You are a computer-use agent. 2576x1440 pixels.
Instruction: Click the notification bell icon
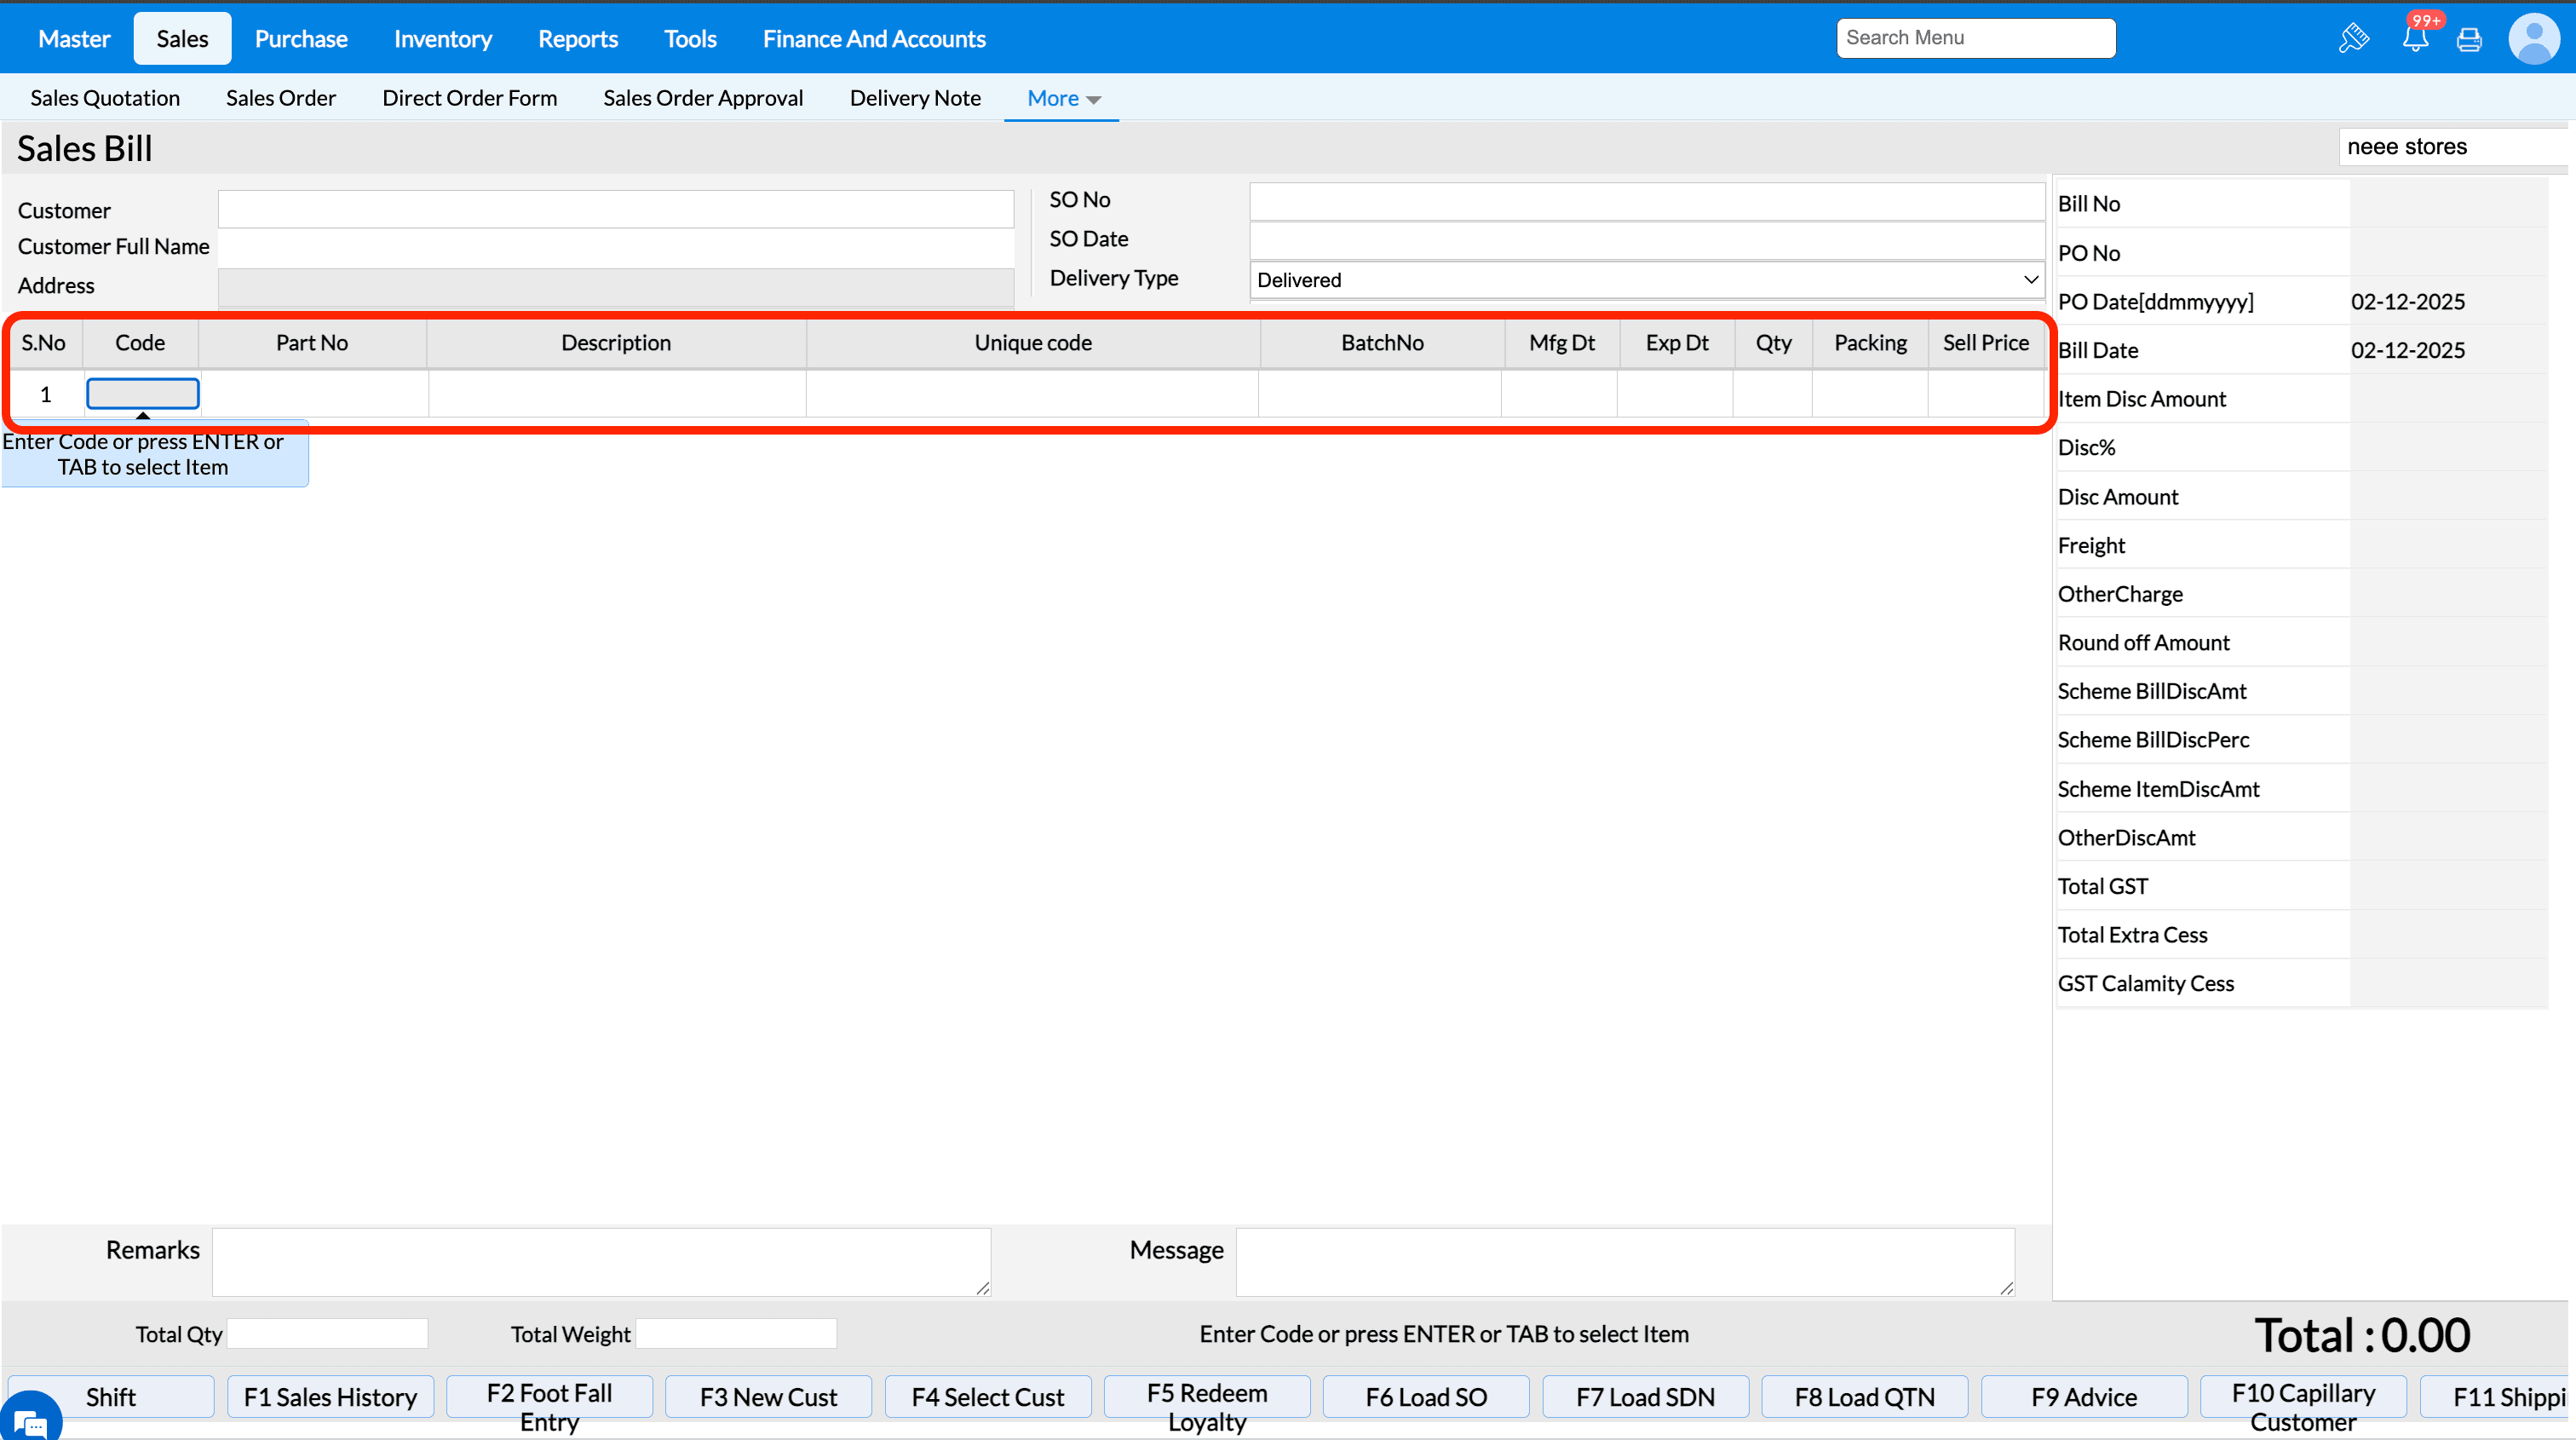coord(2414,39)
